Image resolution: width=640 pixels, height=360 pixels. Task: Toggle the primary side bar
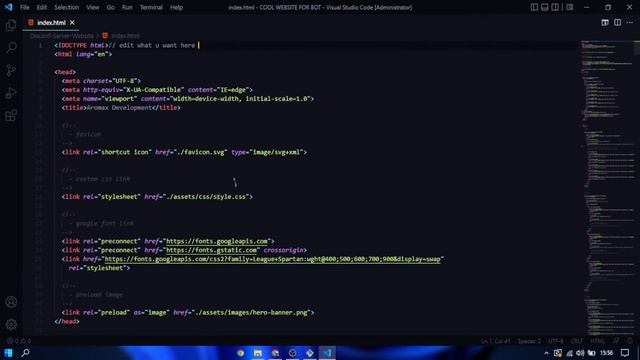534,7
